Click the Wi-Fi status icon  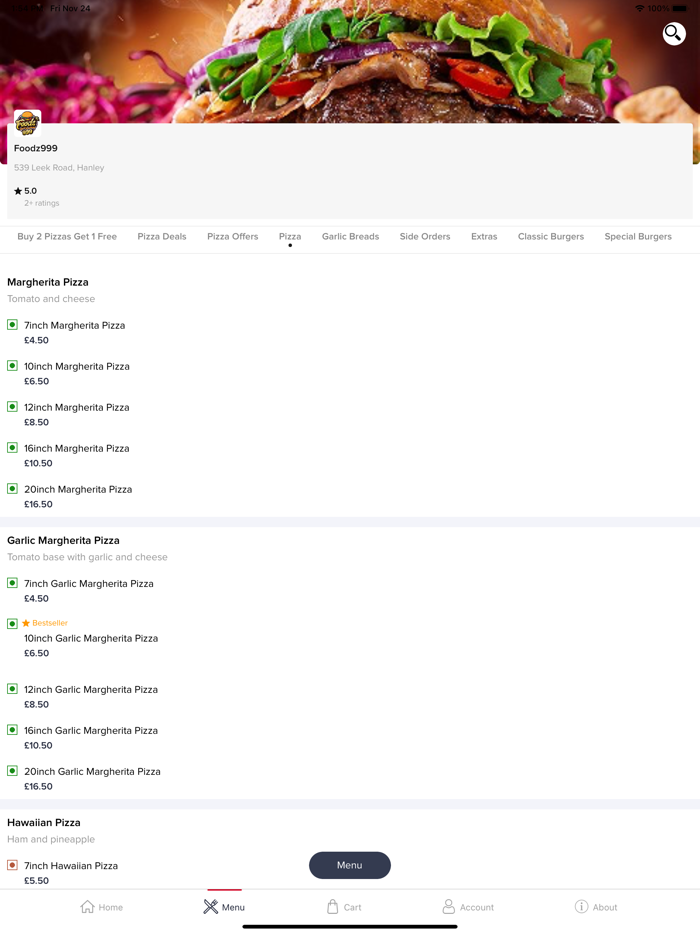(x=640, y=8)
